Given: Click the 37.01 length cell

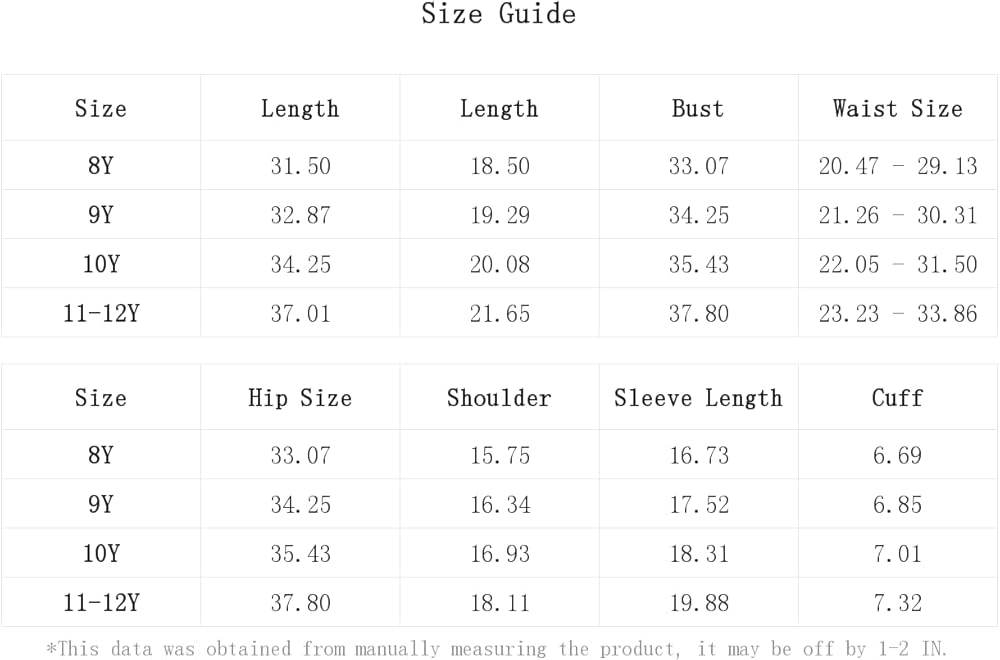Looking at the screenshot, I should [x=300, y=313].
